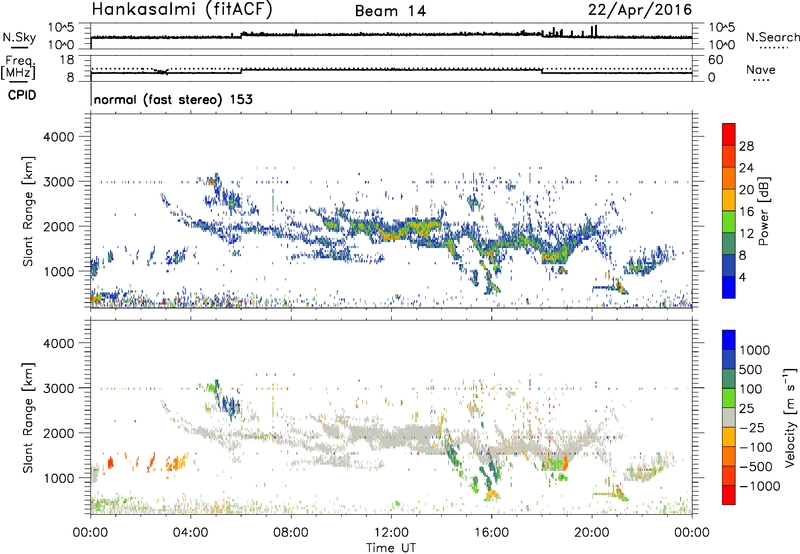Click the "Slant Range [km]" label of velocity panel

(x=28, y=418)
